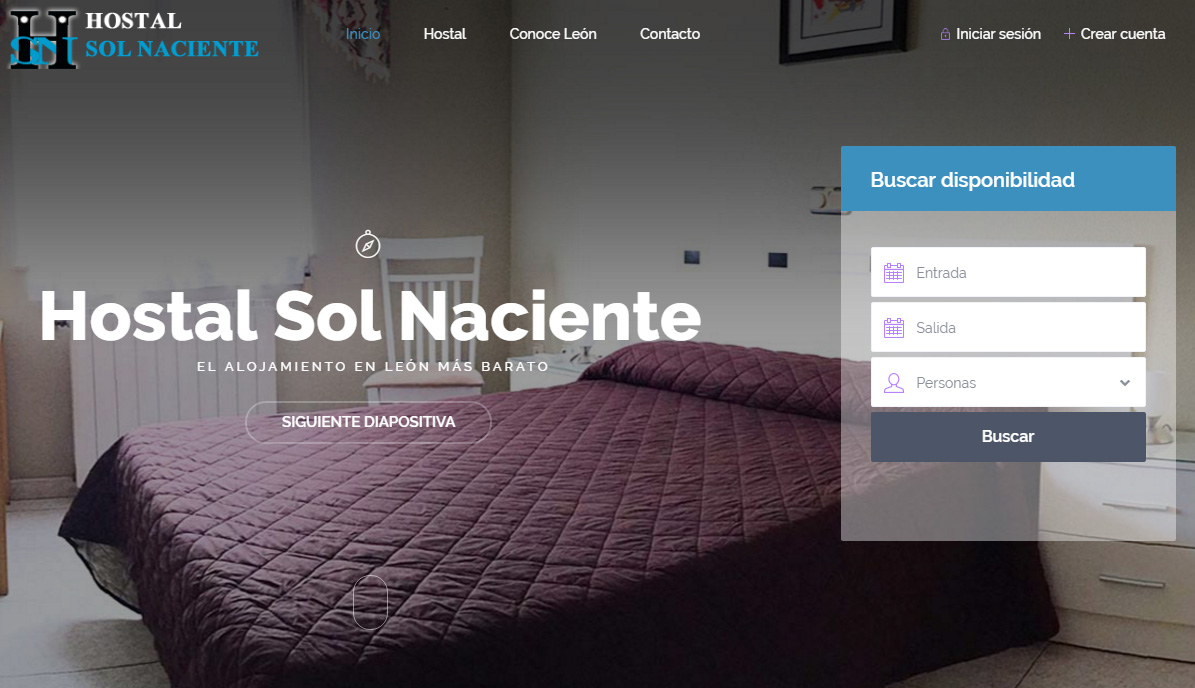Click the Entrada date input field
This screenshot has height=688, width=1195.
click(1008, 272)
